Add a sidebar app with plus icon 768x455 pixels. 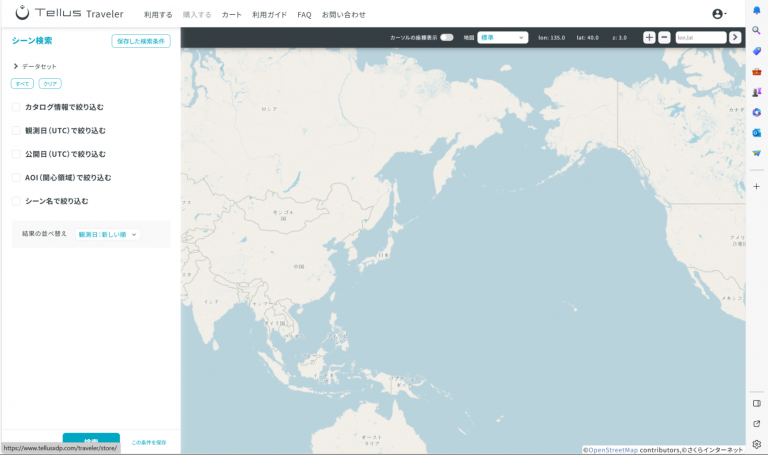(757, 187)
